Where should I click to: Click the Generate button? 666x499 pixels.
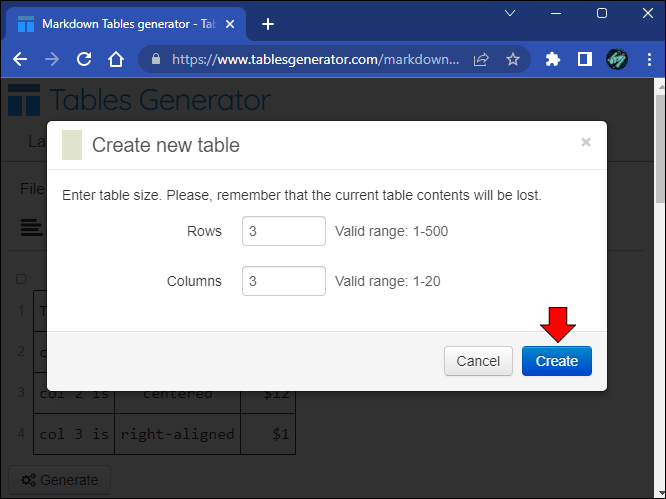pos(59,480)
